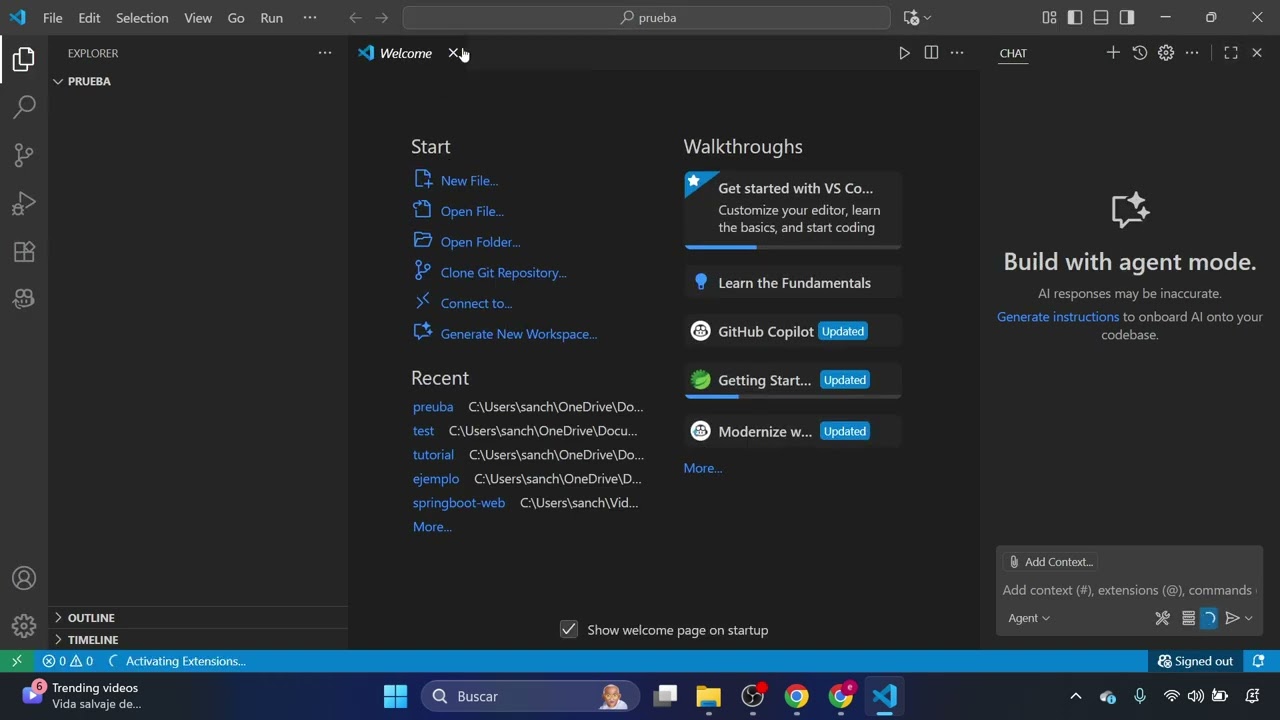The width and height of the screenshot is (1280, 720).
Task: Click the New File... link
Action: 469,181
